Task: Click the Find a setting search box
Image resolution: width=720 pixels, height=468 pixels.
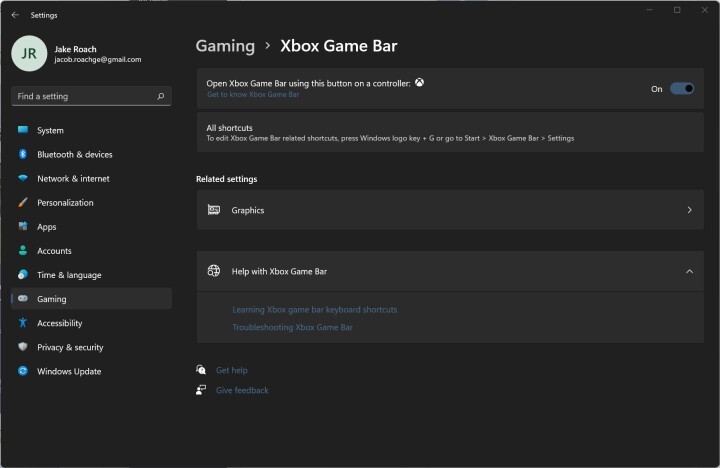Action: (x=91, y=96)
